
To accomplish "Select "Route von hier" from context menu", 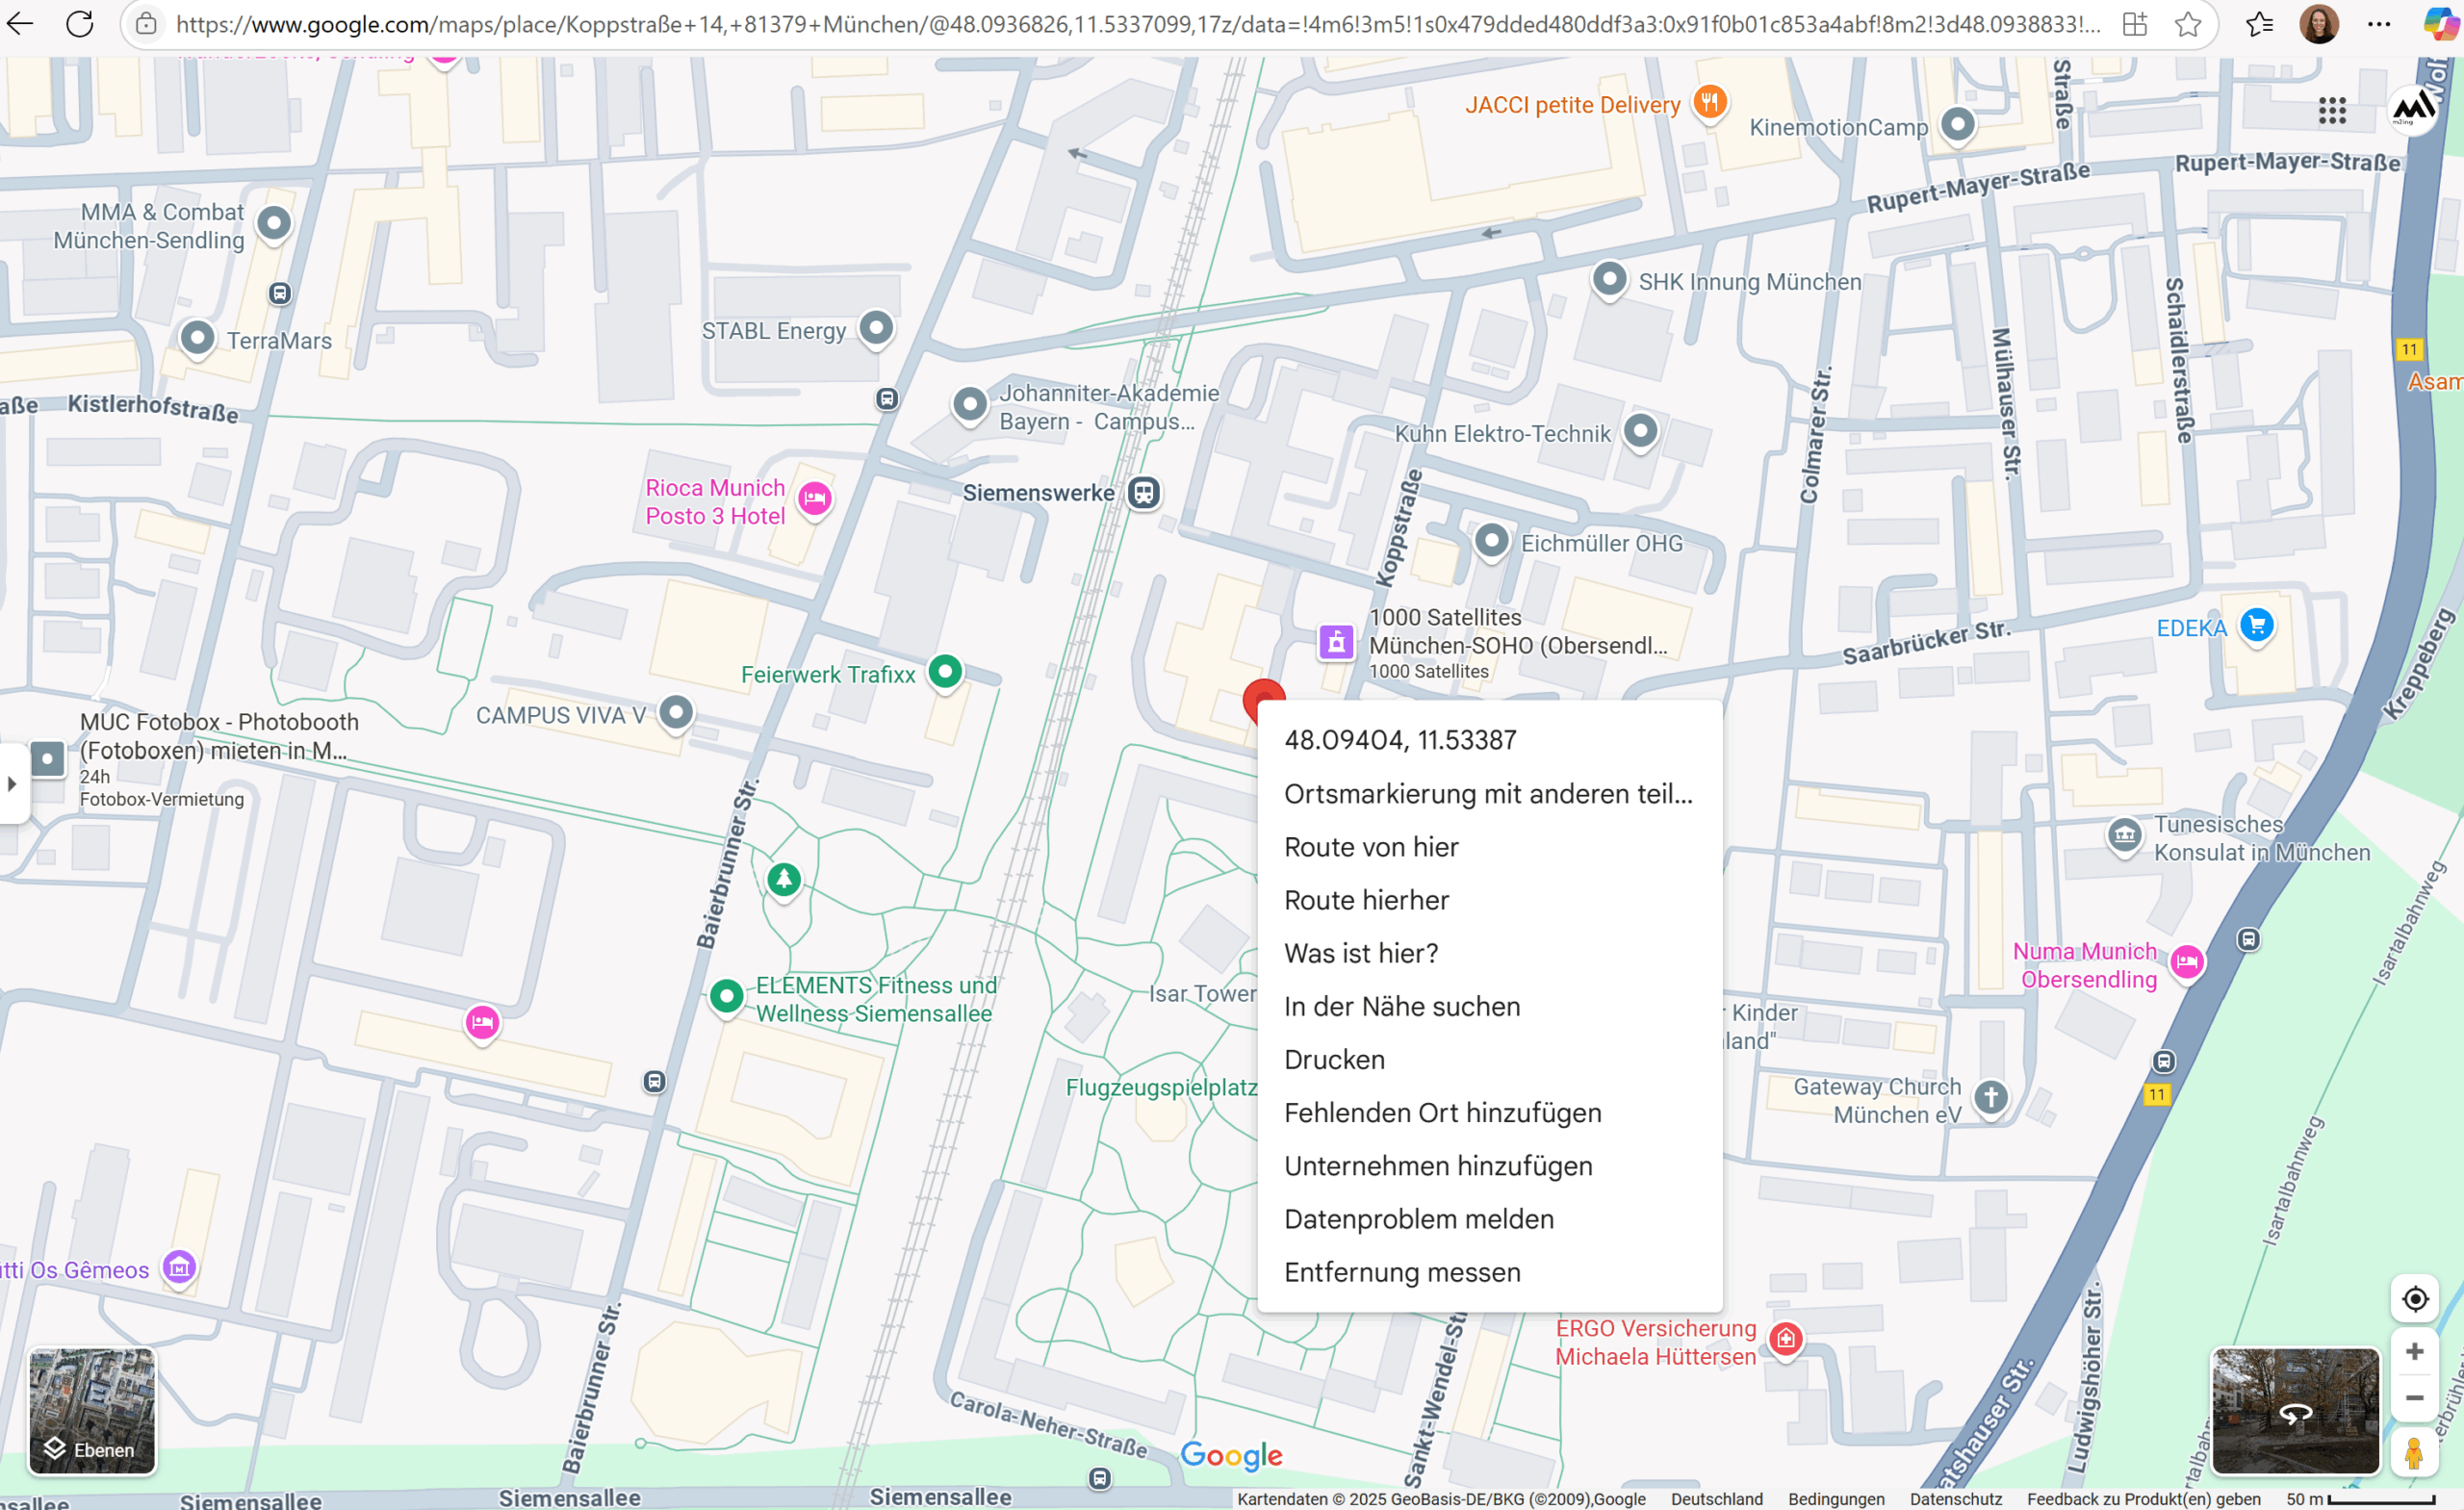I will point(1371,847).
